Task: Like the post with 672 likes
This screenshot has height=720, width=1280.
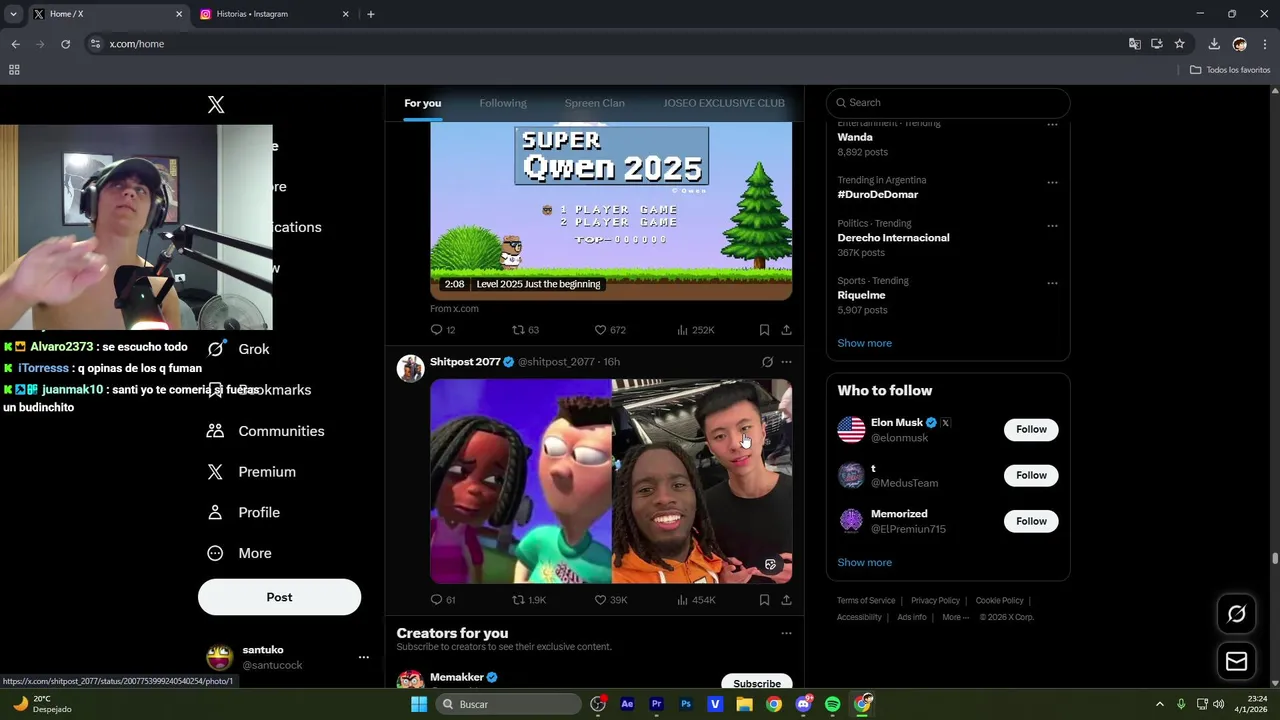Action: tap(610, 330)
